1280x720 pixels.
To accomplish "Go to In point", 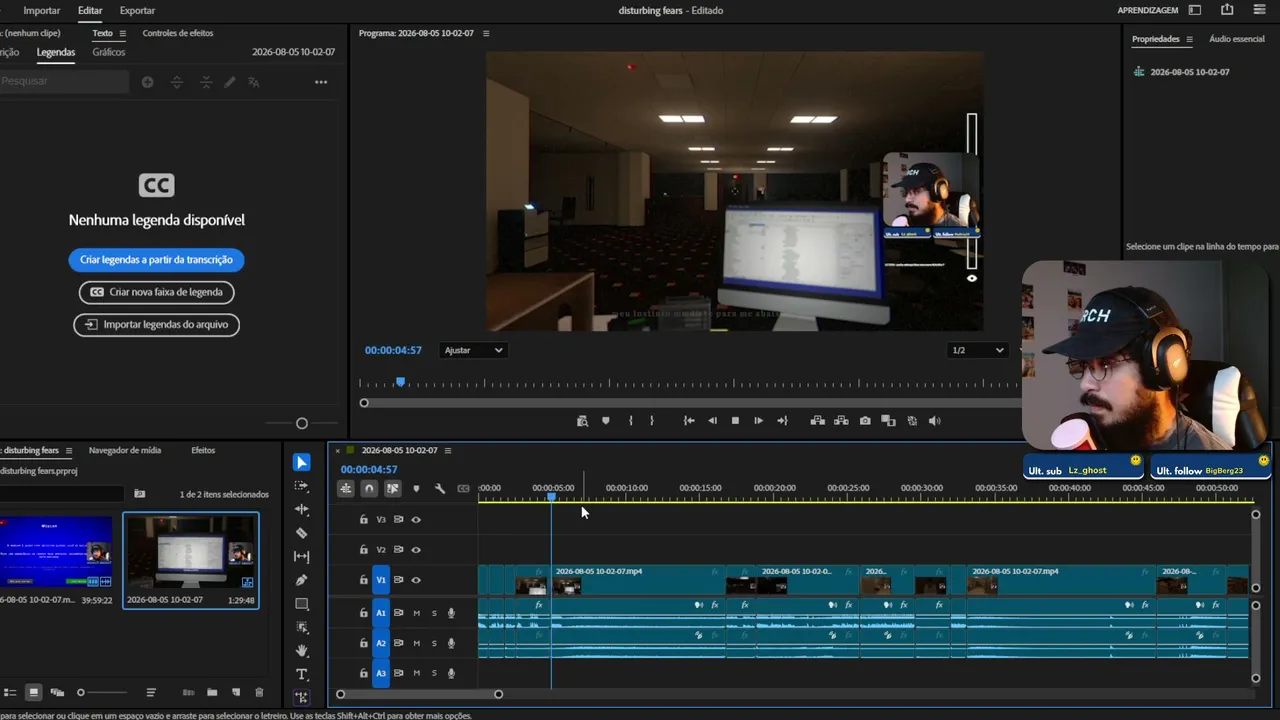I will click(x=689, y=421).
